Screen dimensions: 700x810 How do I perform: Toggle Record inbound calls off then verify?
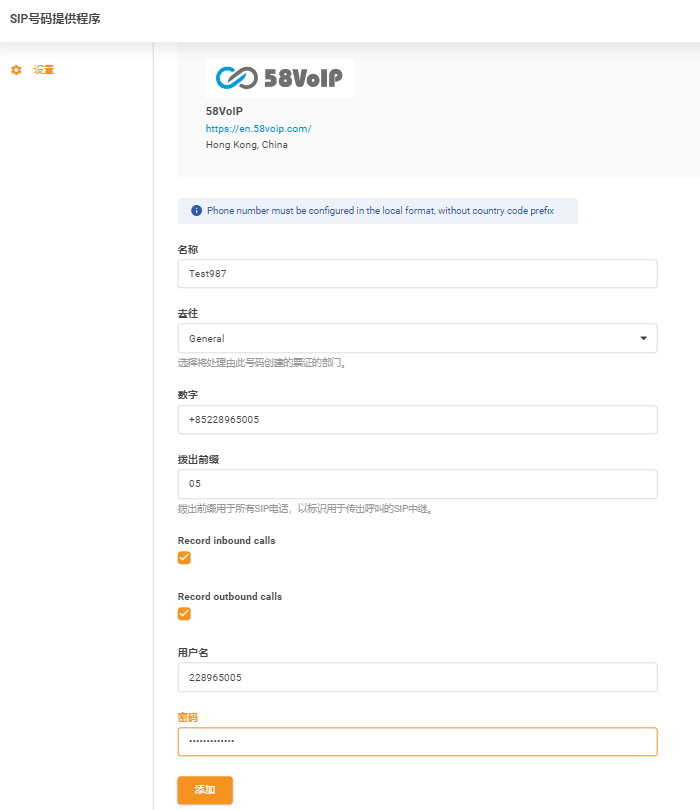[182, 557]
